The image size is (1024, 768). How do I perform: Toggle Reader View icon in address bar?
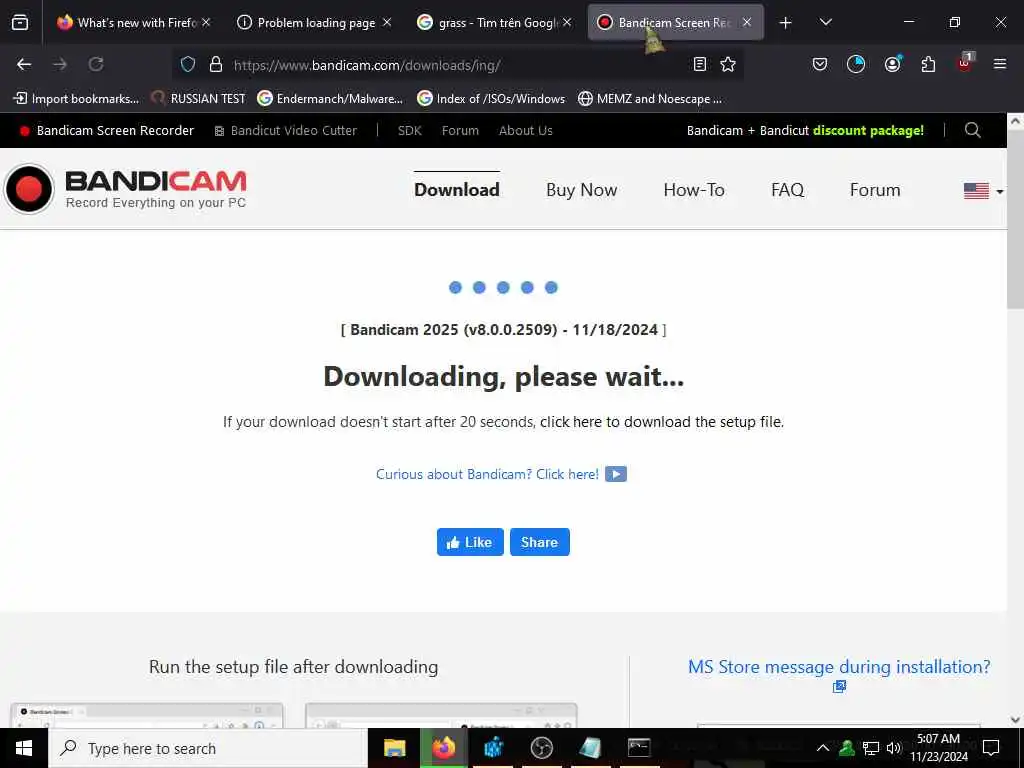pos(699,64)
